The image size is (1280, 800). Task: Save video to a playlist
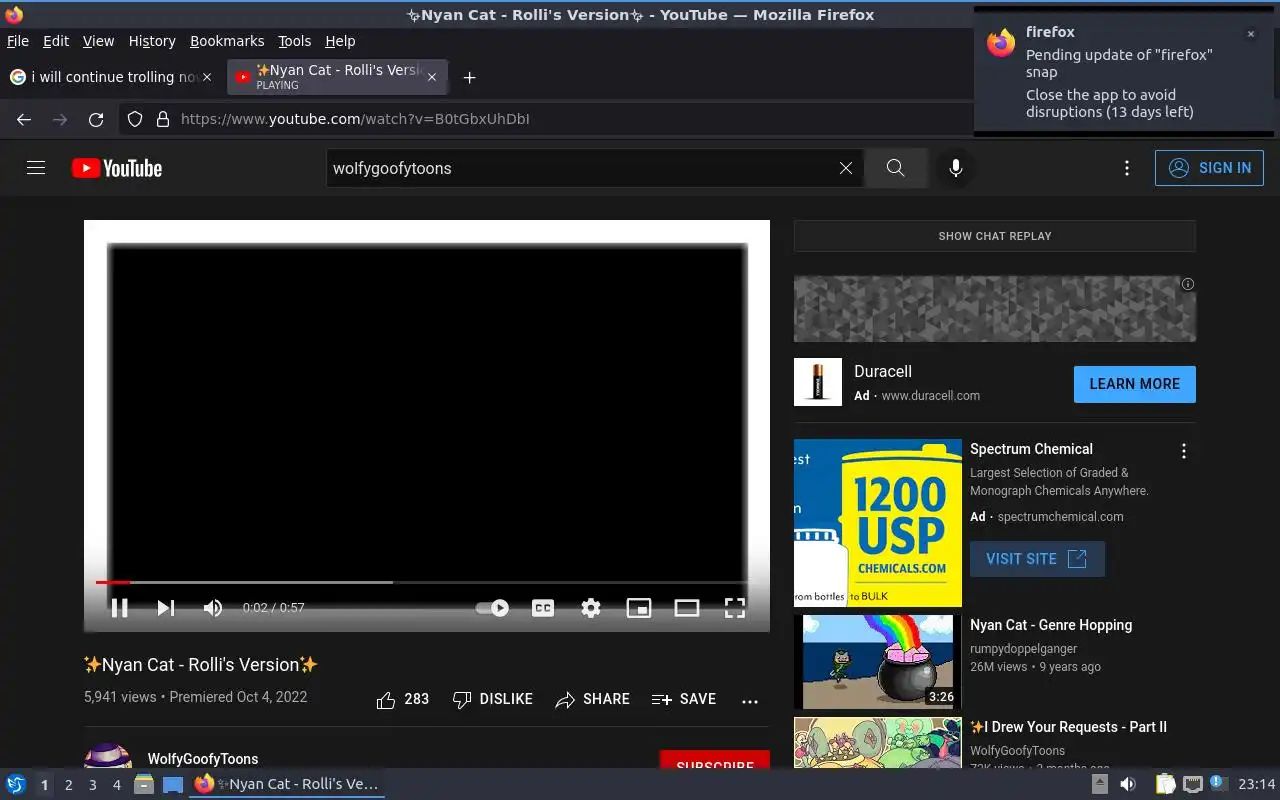684,700
